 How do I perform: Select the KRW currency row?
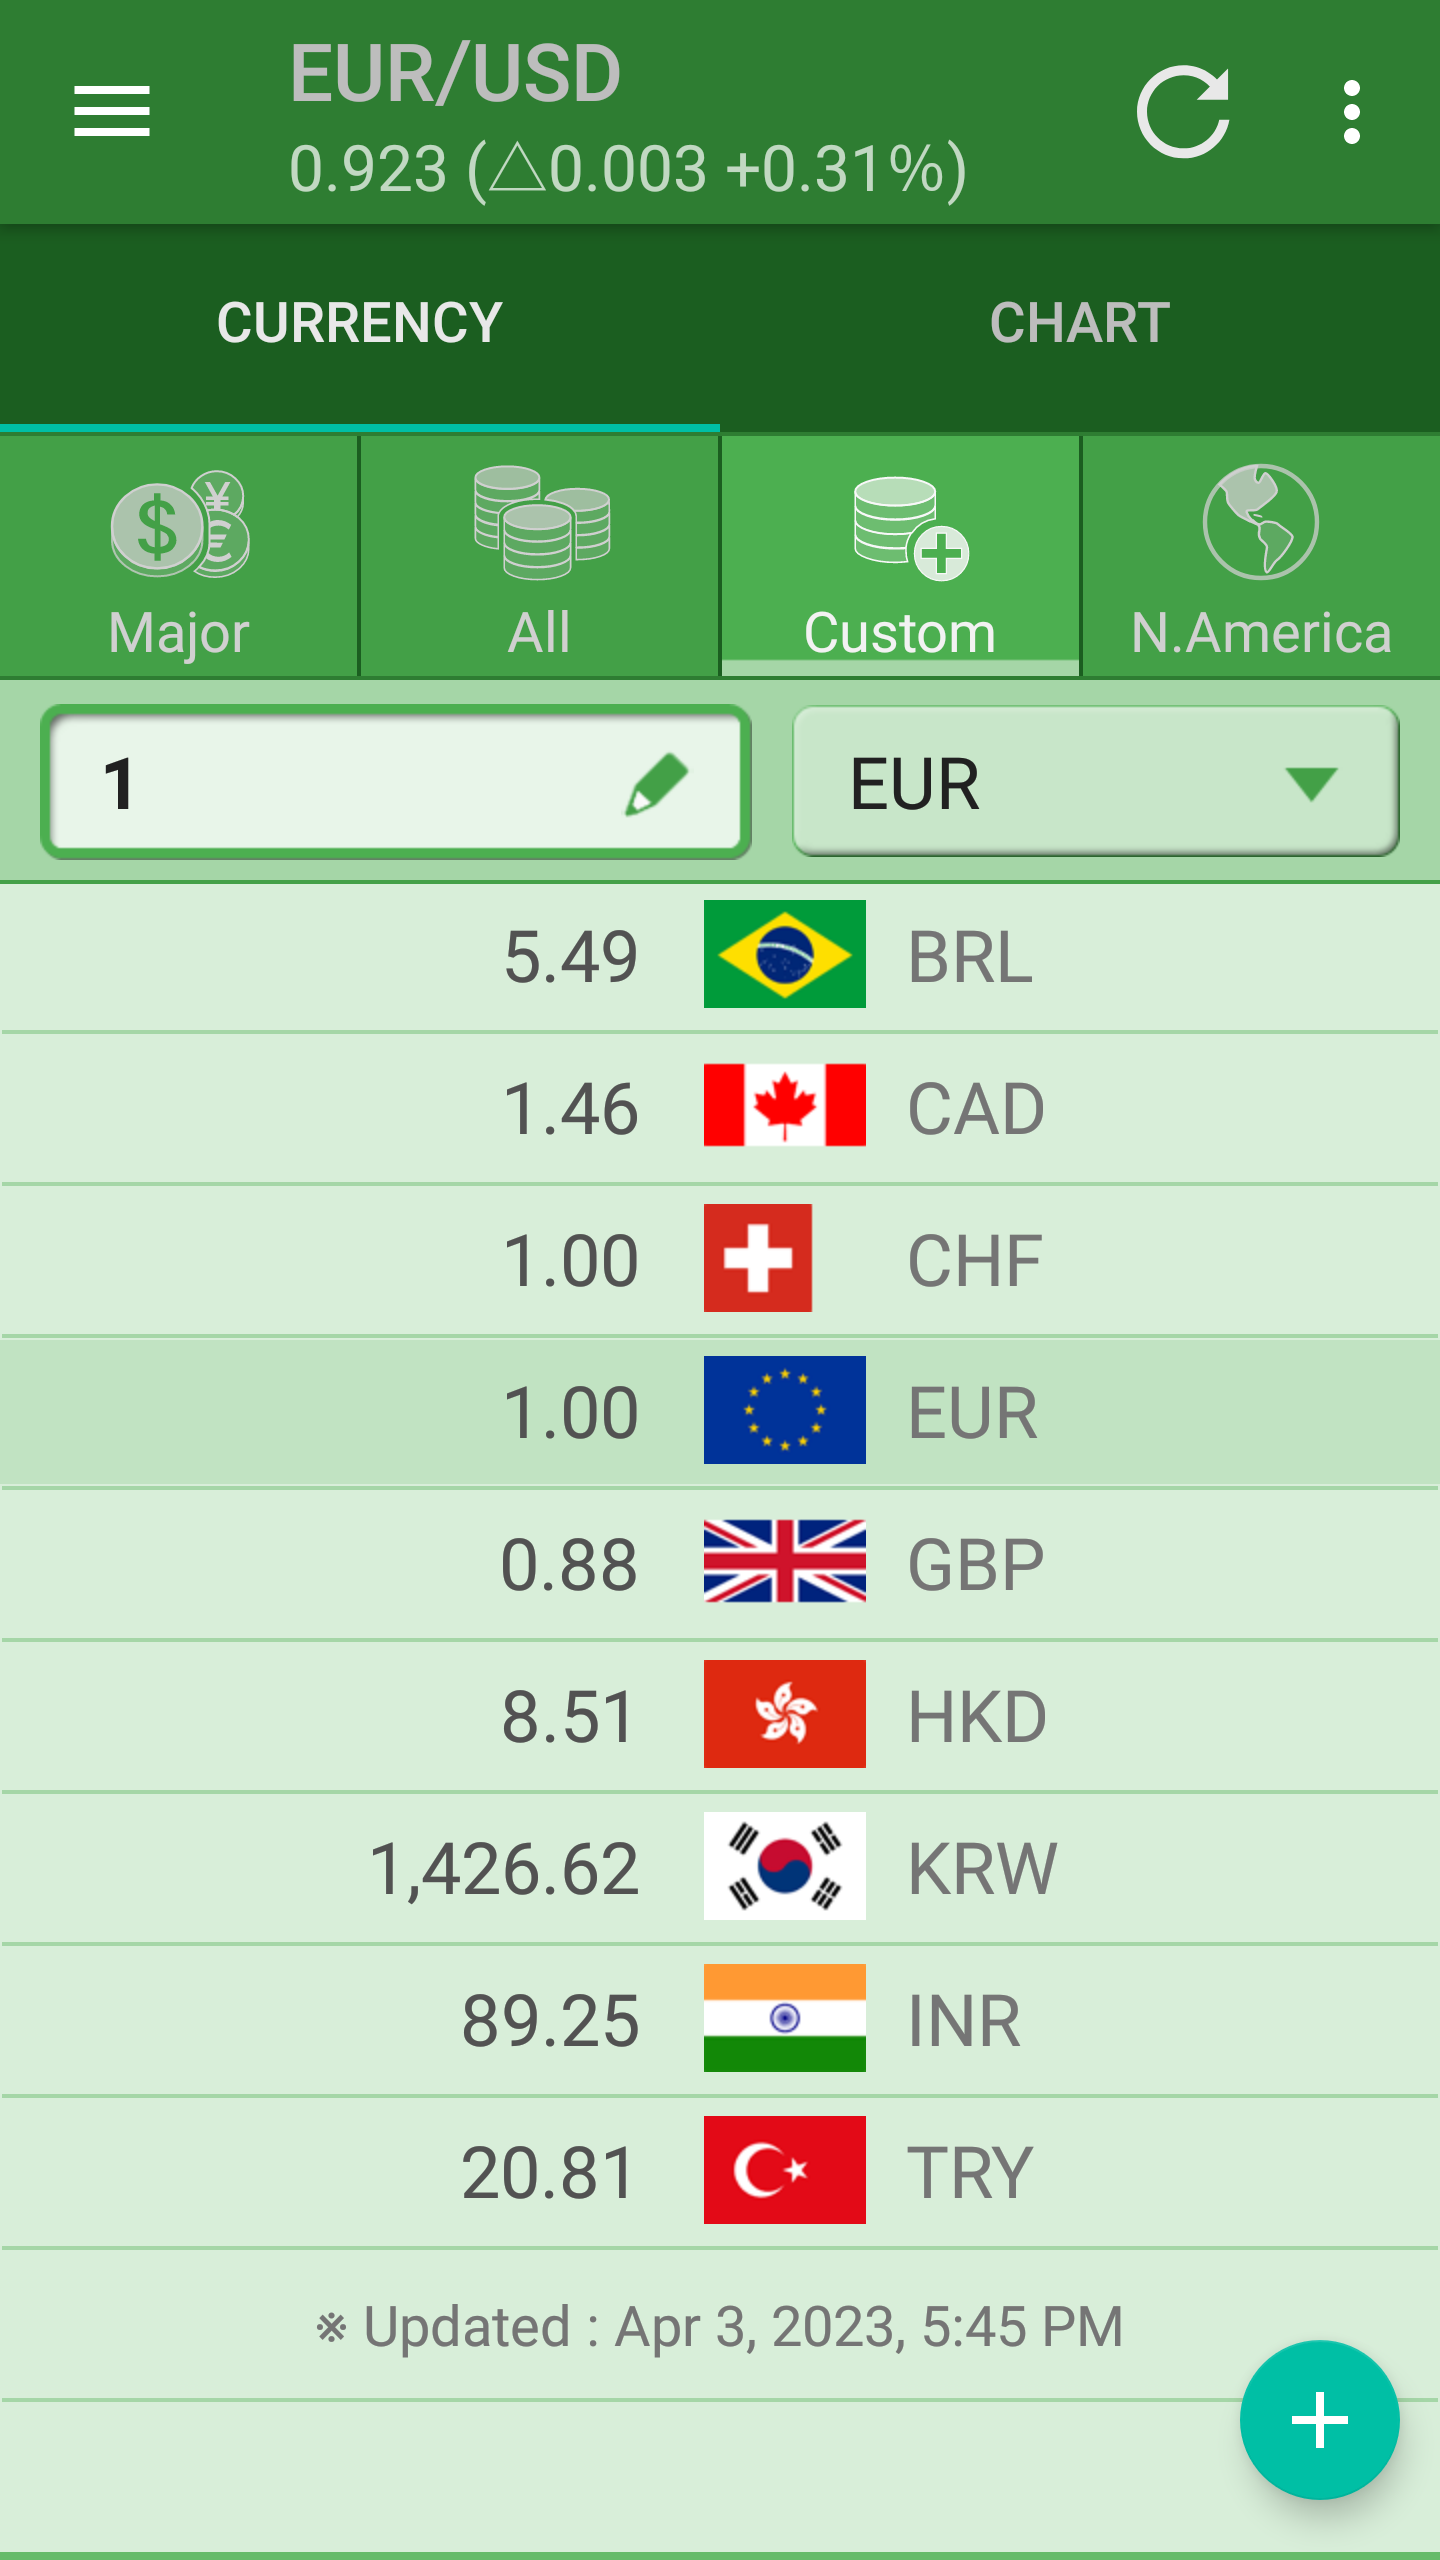pyautogui.click(x=720, y=1868)
